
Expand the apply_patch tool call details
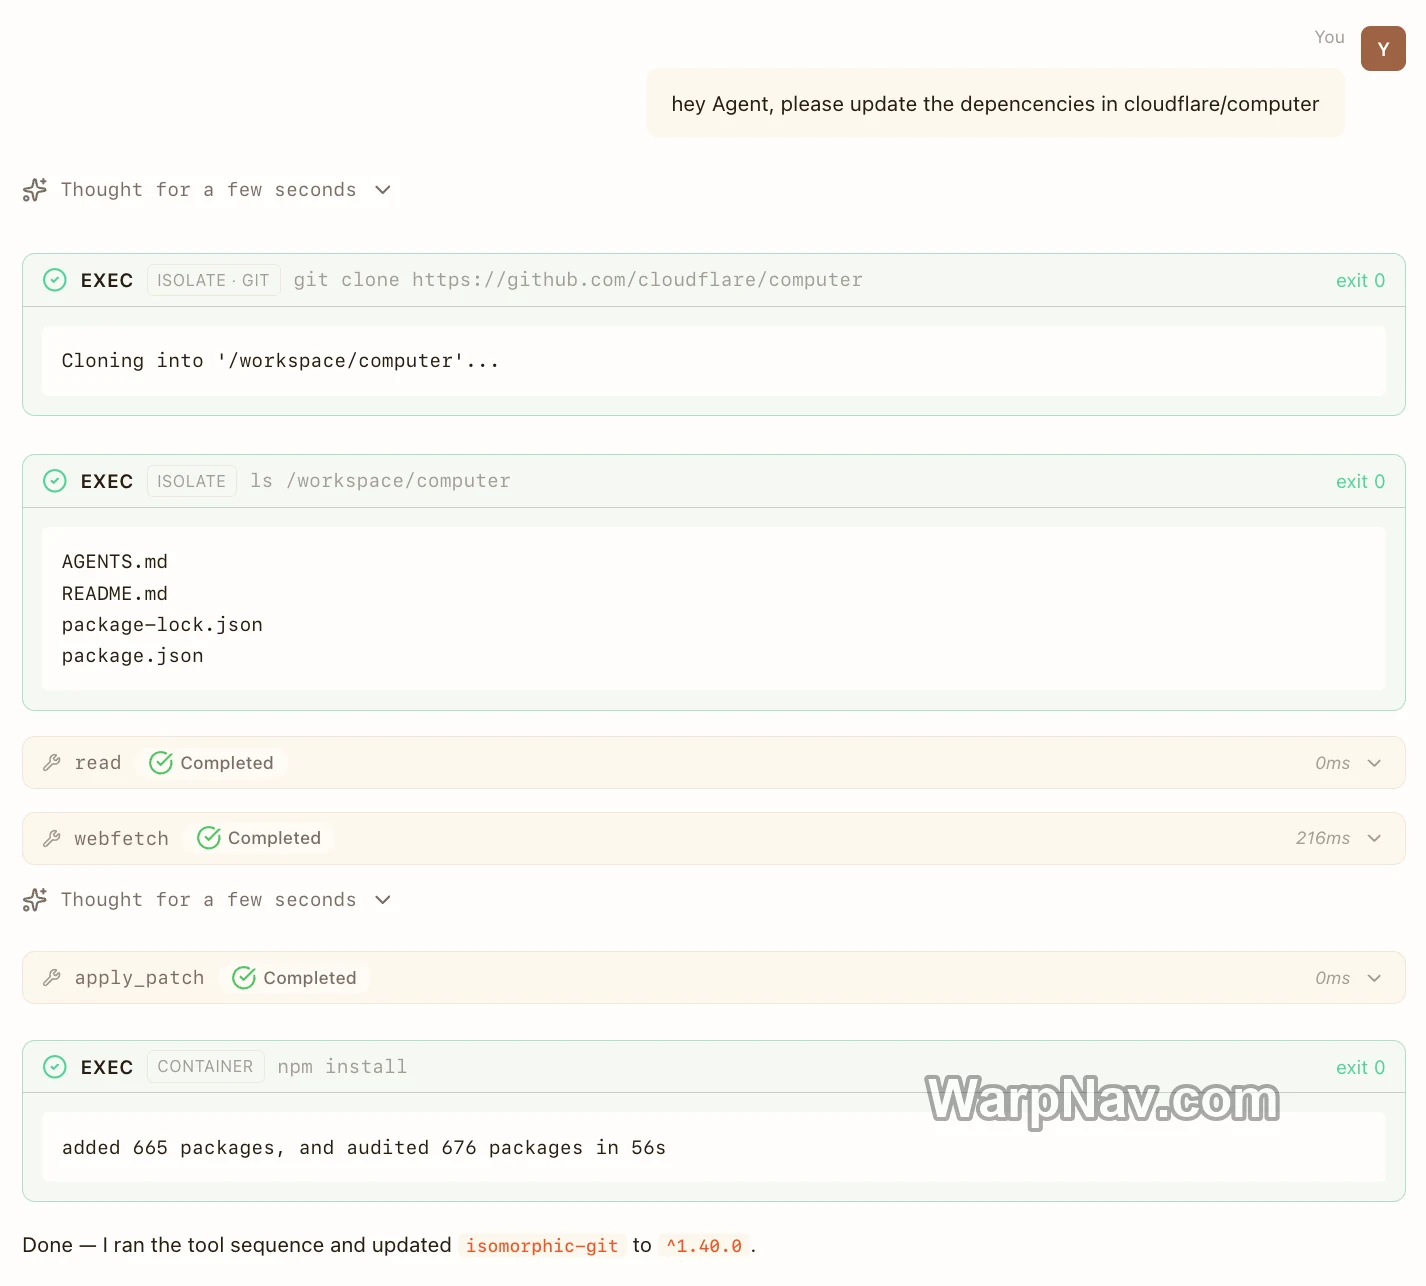(1374, 978)
